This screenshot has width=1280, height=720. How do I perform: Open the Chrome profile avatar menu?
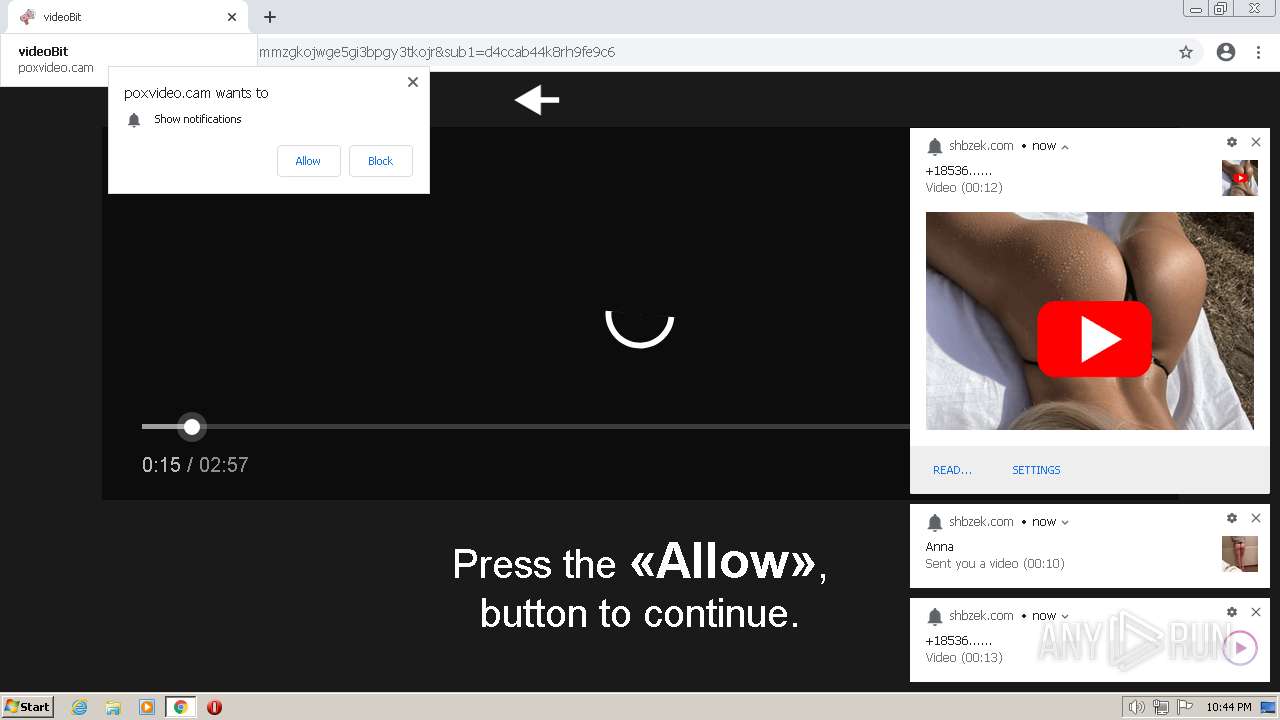(1226, 52)
